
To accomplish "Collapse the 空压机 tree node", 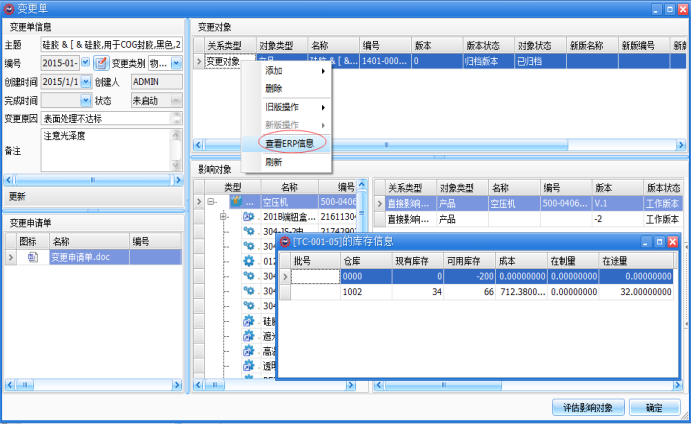I will click(212, 201).
